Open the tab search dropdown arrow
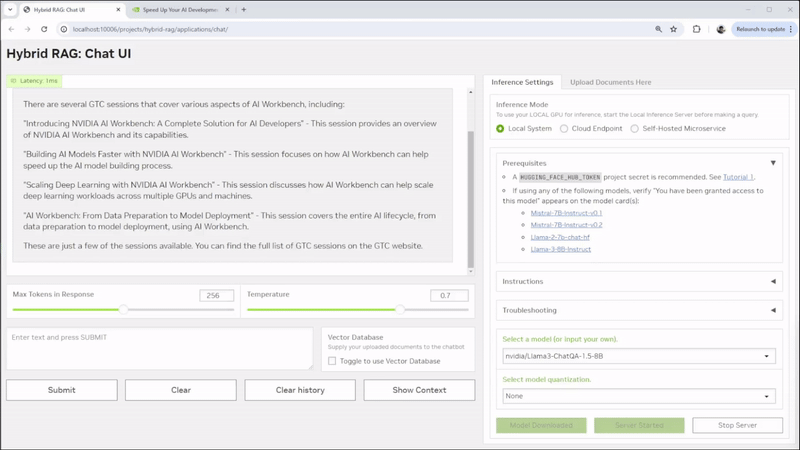This screenshot has height=450, width=800. pos(10,9)
